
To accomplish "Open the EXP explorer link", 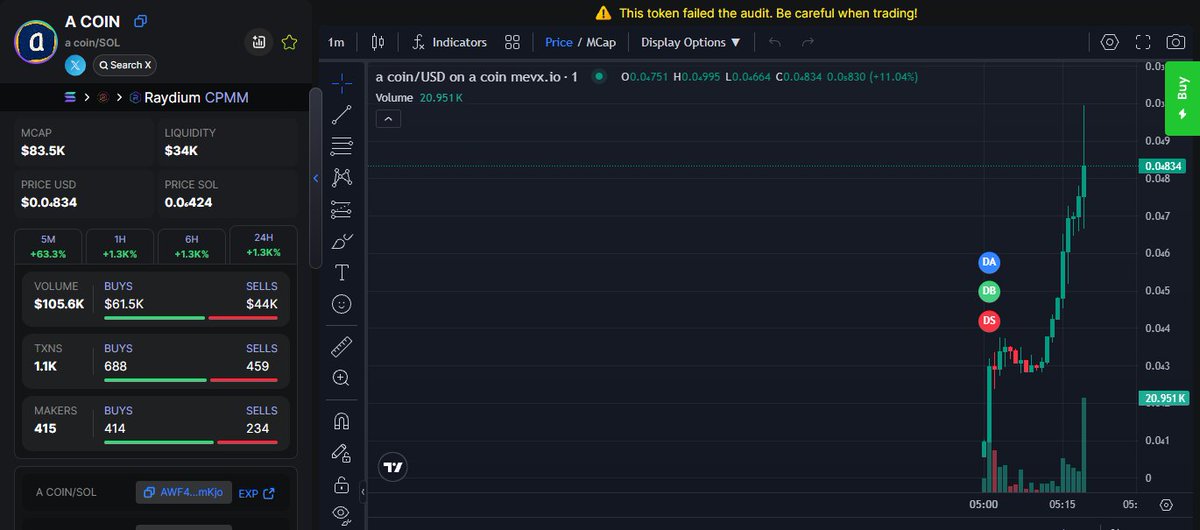I will pyautogui.click(x=256, y=493).
